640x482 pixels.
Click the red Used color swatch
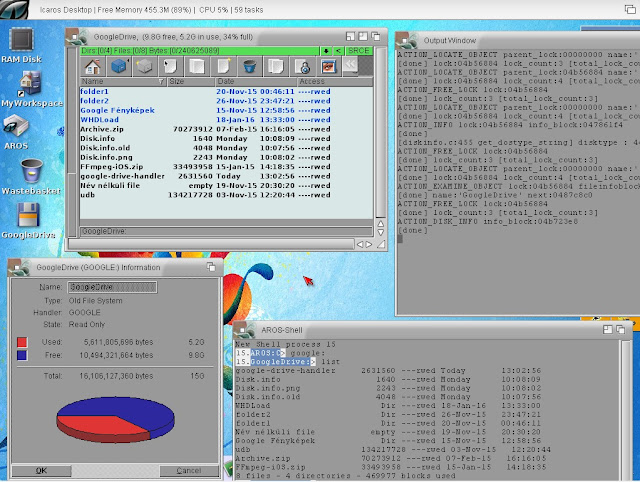tap(22, 342)
